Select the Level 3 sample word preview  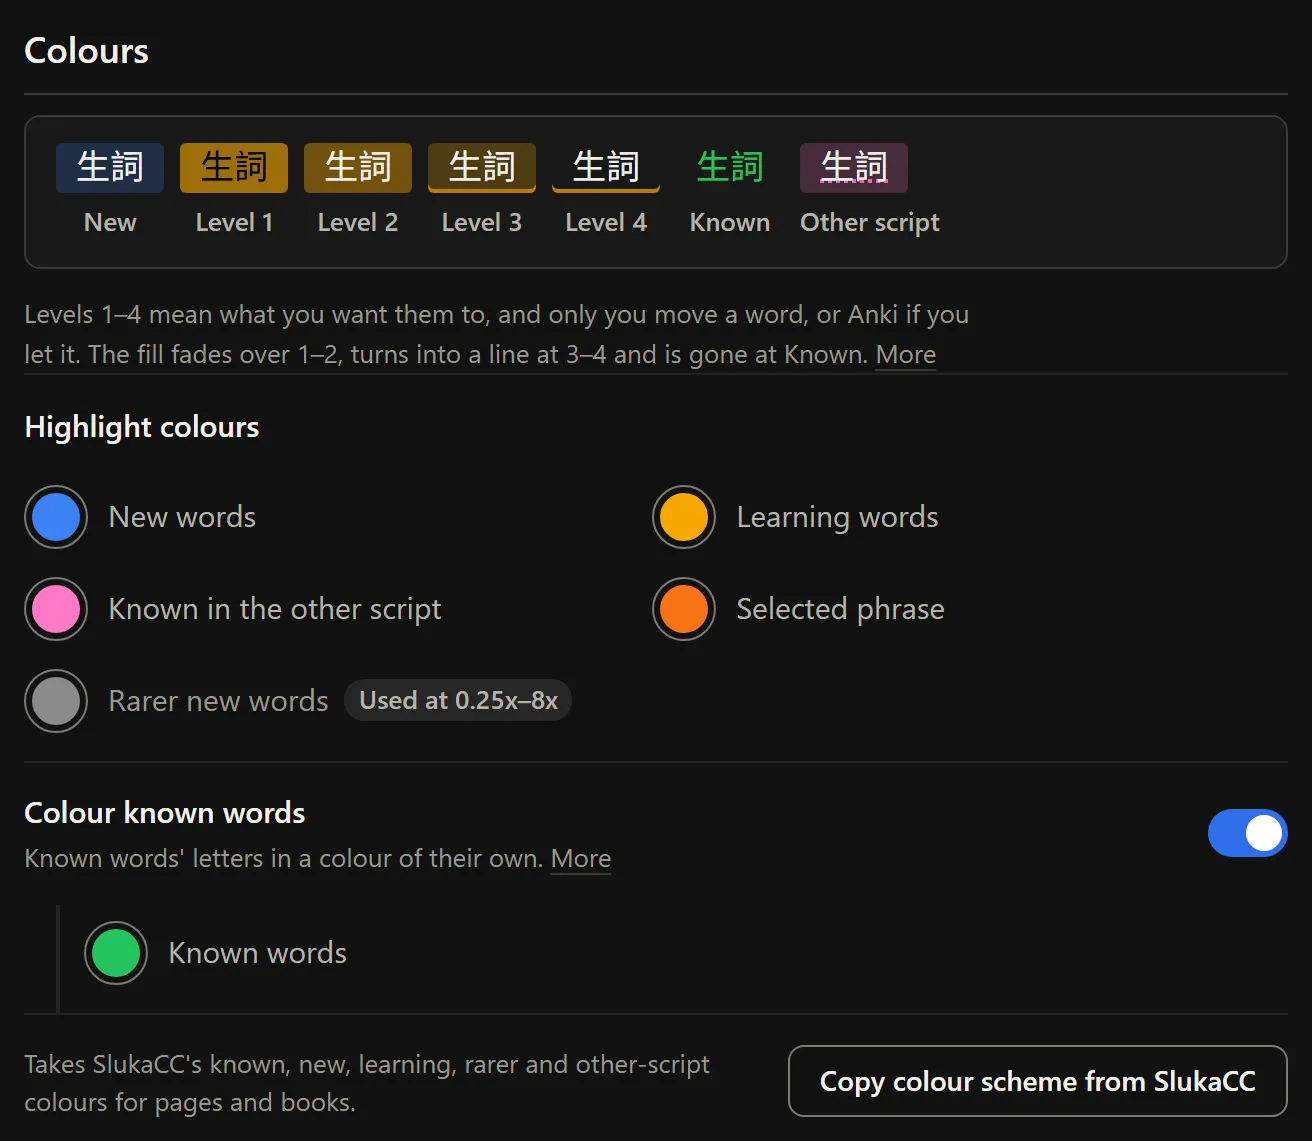[482, 167]
